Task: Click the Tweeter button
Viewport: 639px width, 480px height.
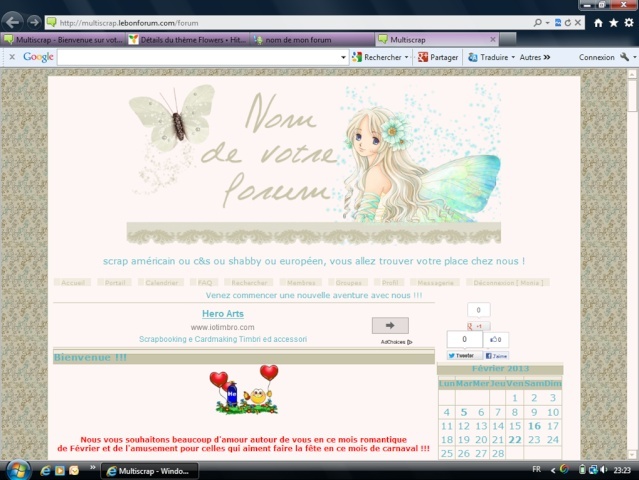Action: 464,356
